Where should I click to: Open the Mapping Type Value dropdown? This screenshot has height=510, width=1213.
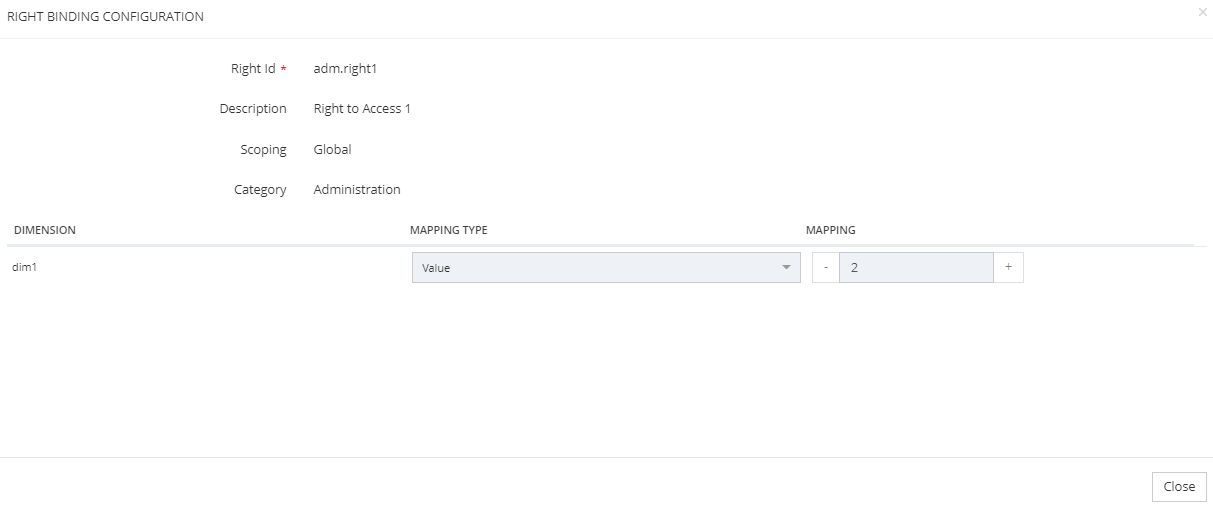point(606,268)
